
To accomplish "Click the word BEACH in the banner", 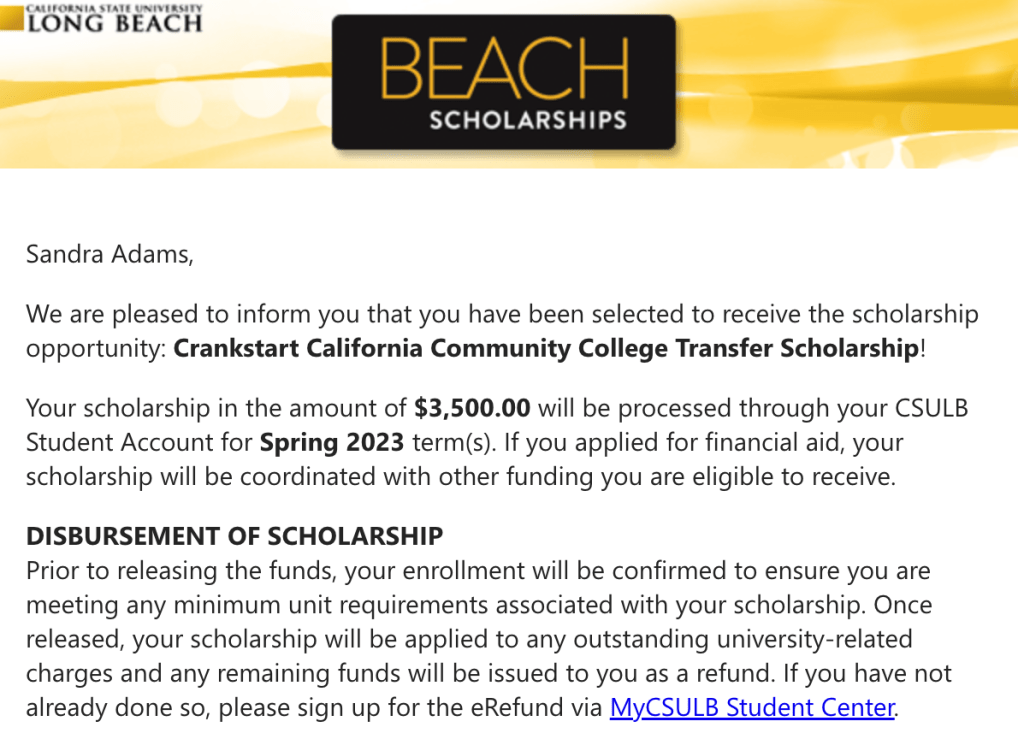I will coord(503,67).
